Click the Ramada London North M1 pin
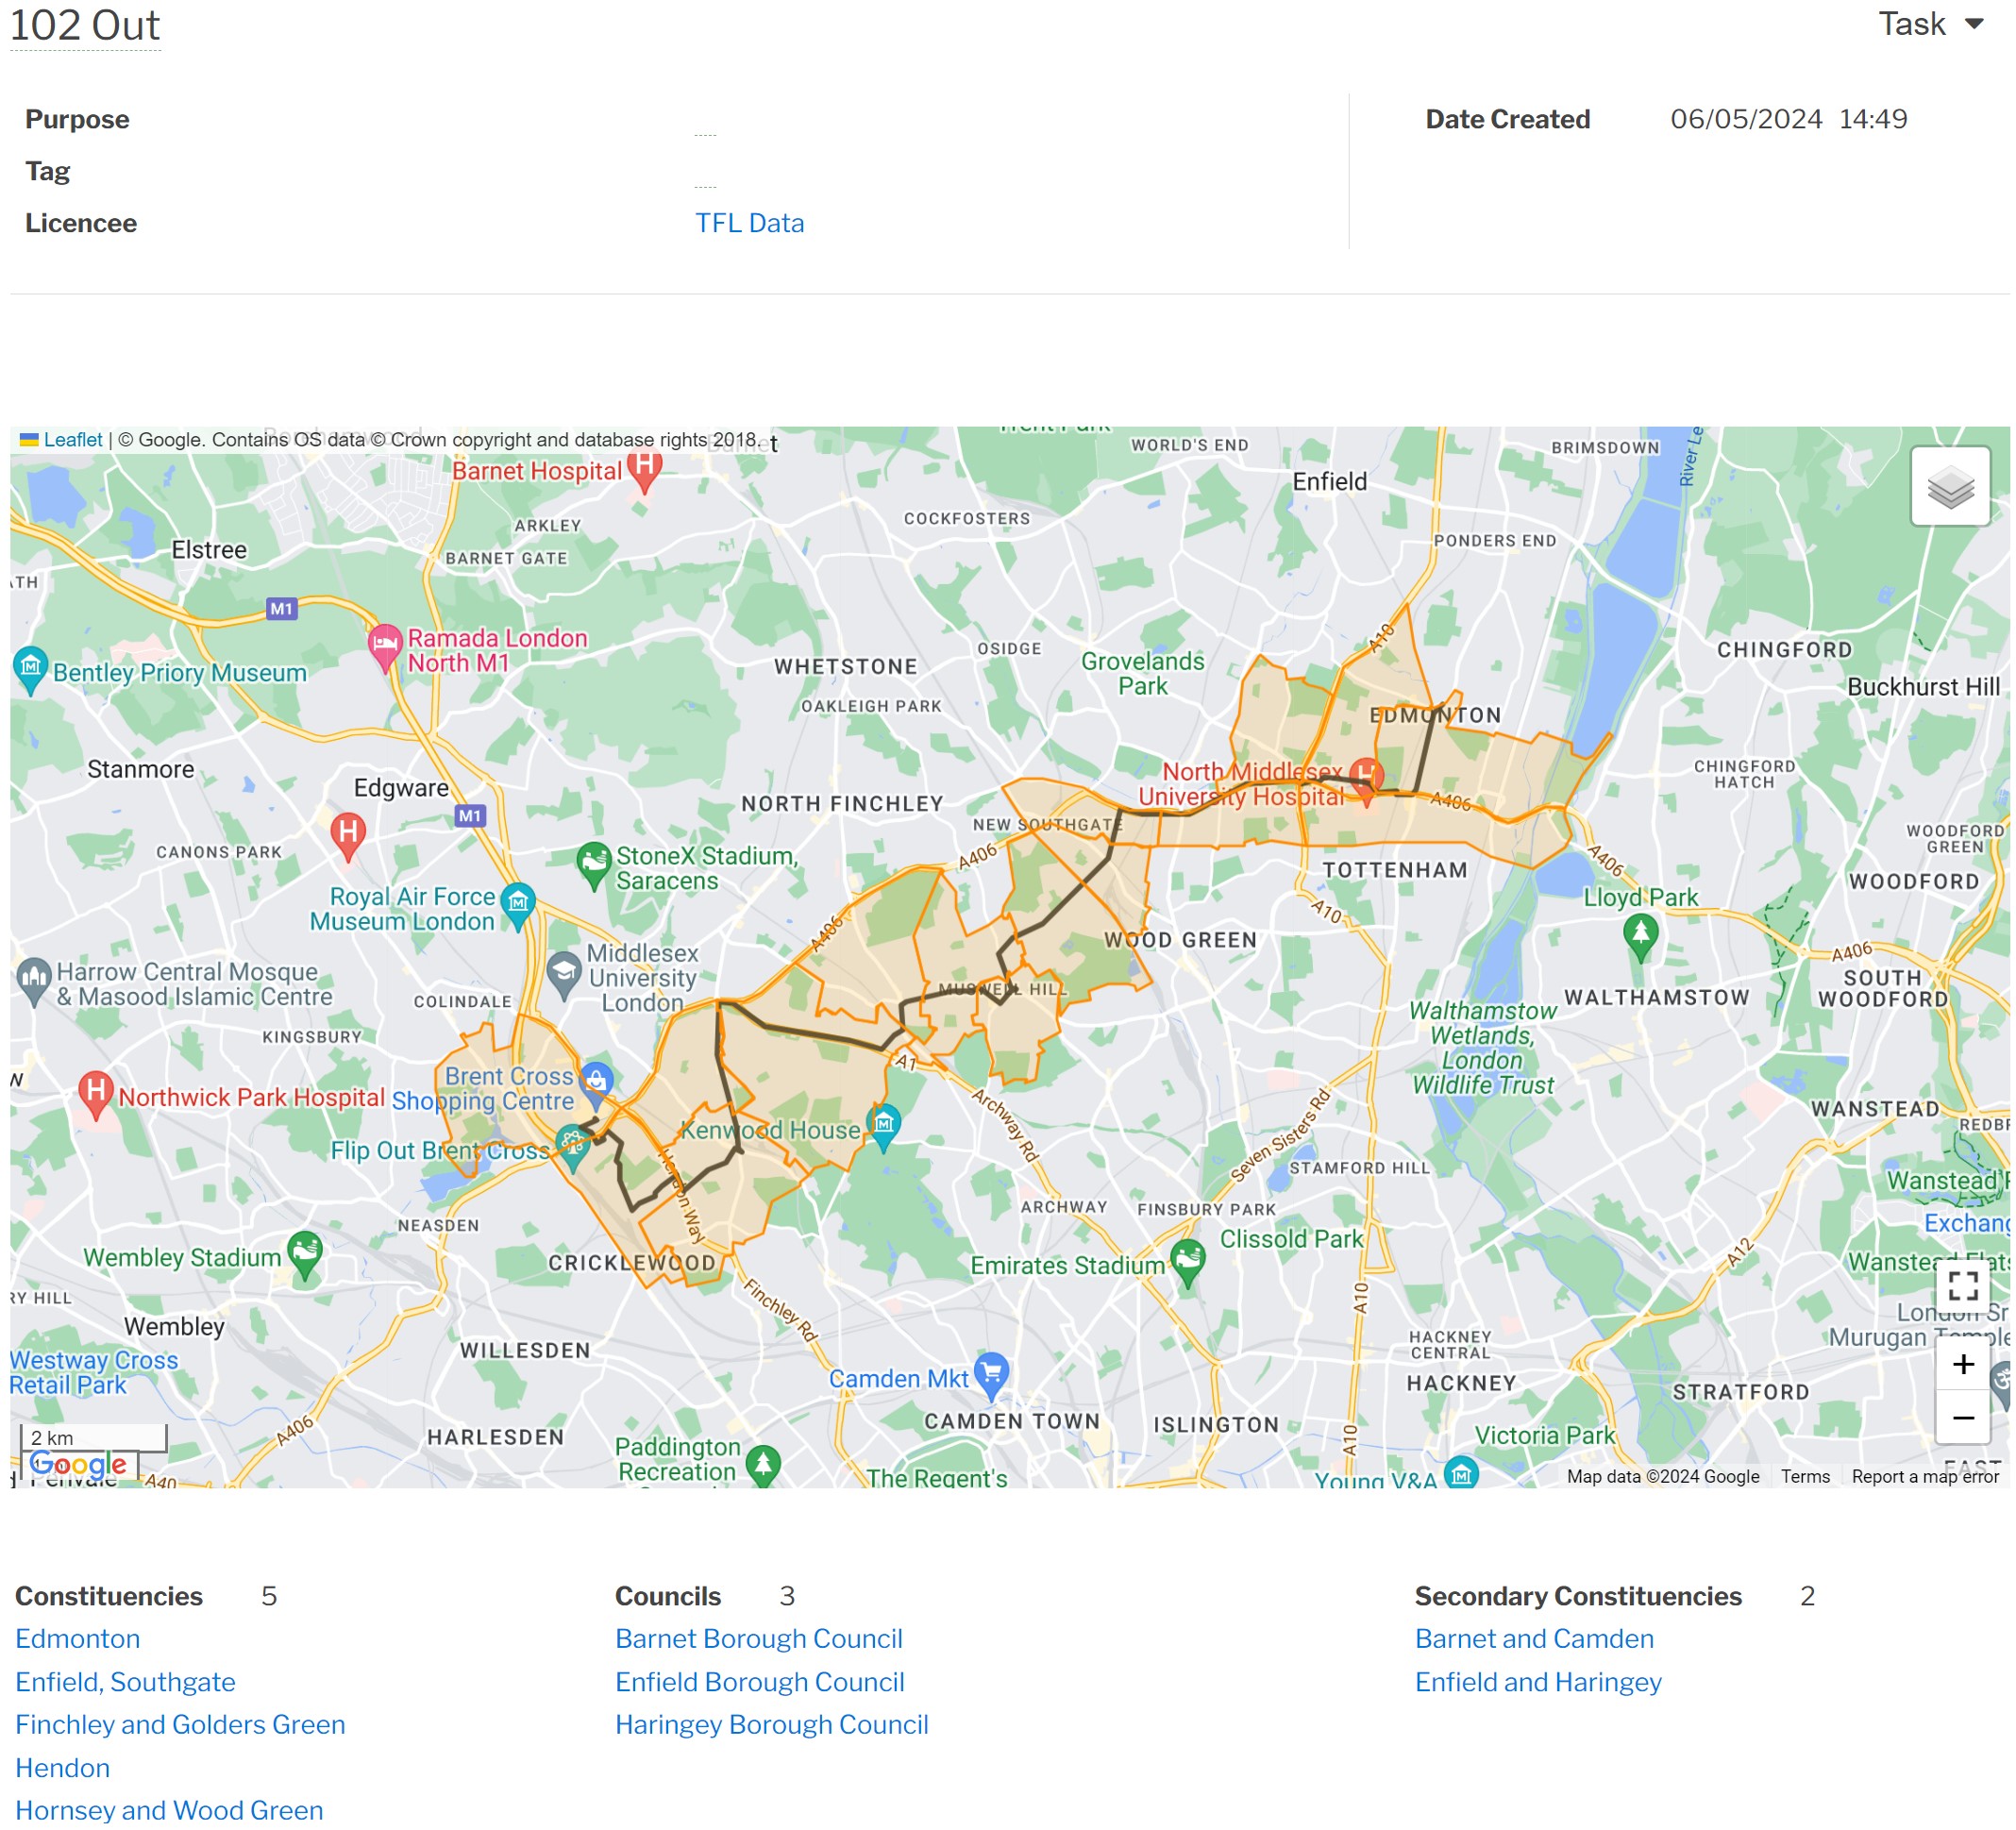 pos(385,650)
